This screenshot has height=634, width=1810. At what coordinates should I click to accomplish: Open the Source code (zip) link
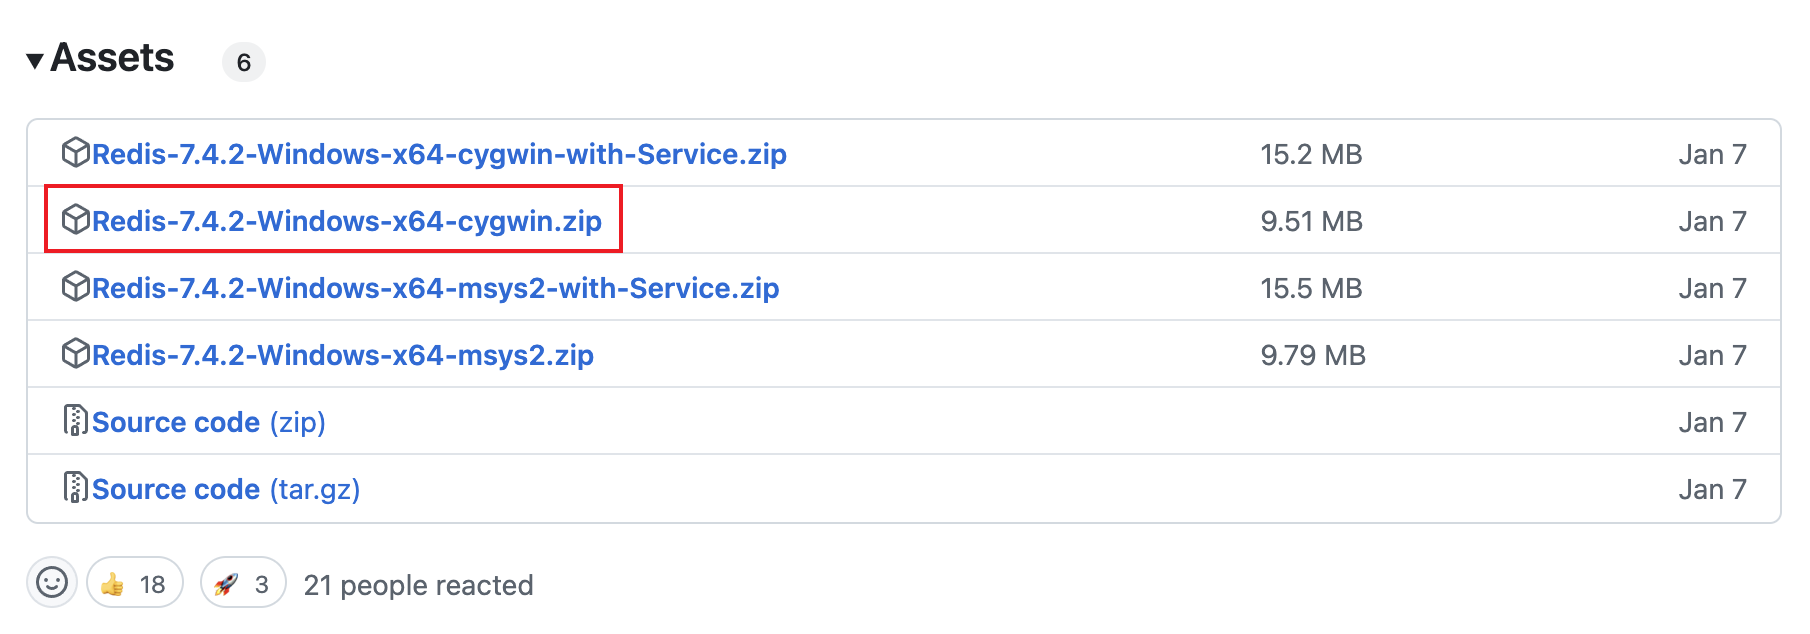click(x=208, y=422)
